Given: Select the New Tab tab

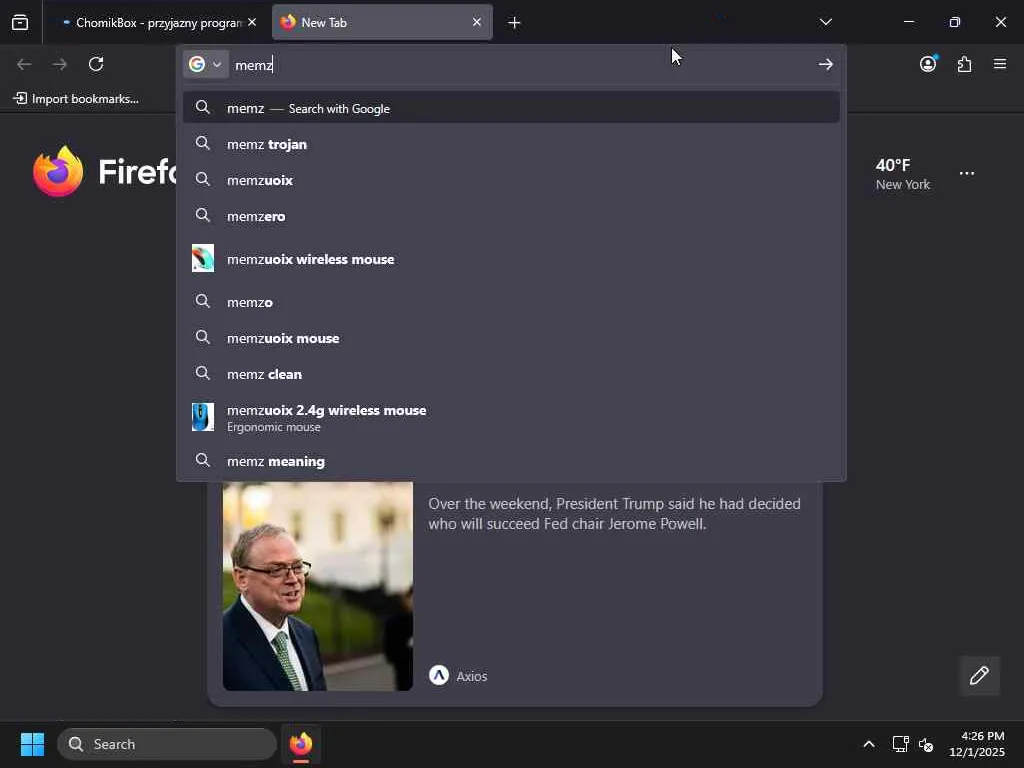Looking at the screenshot, I should 382,22.
